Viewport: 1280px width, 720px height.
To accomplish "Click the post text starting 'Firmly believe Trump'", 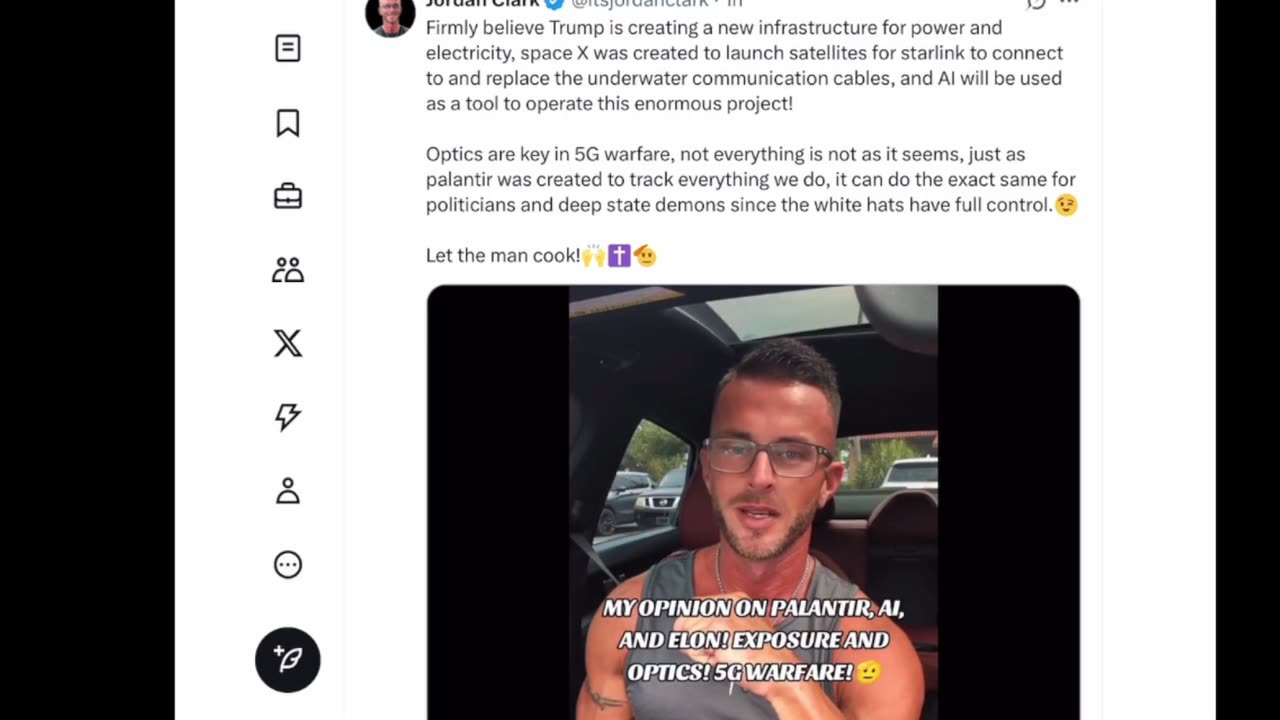I will tap(745, 65).
